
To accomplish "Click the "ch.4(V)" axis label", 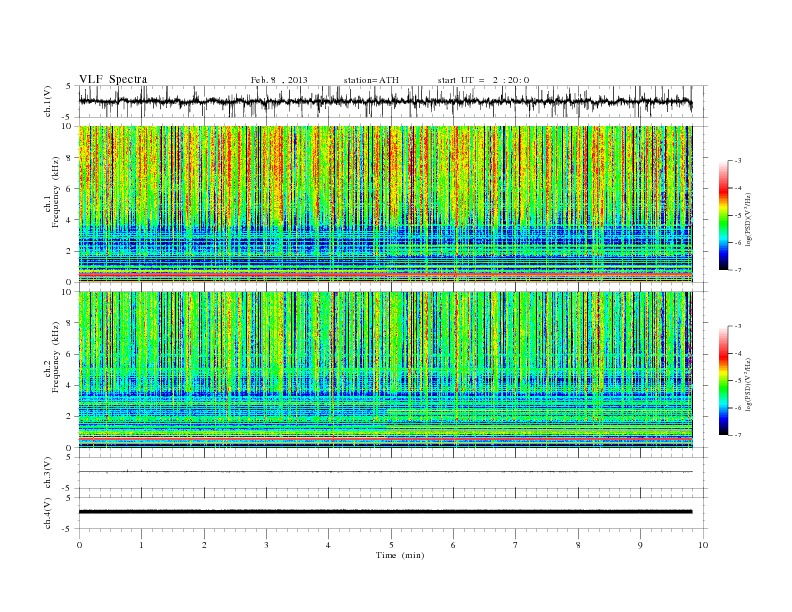I will tap(48, 513).
